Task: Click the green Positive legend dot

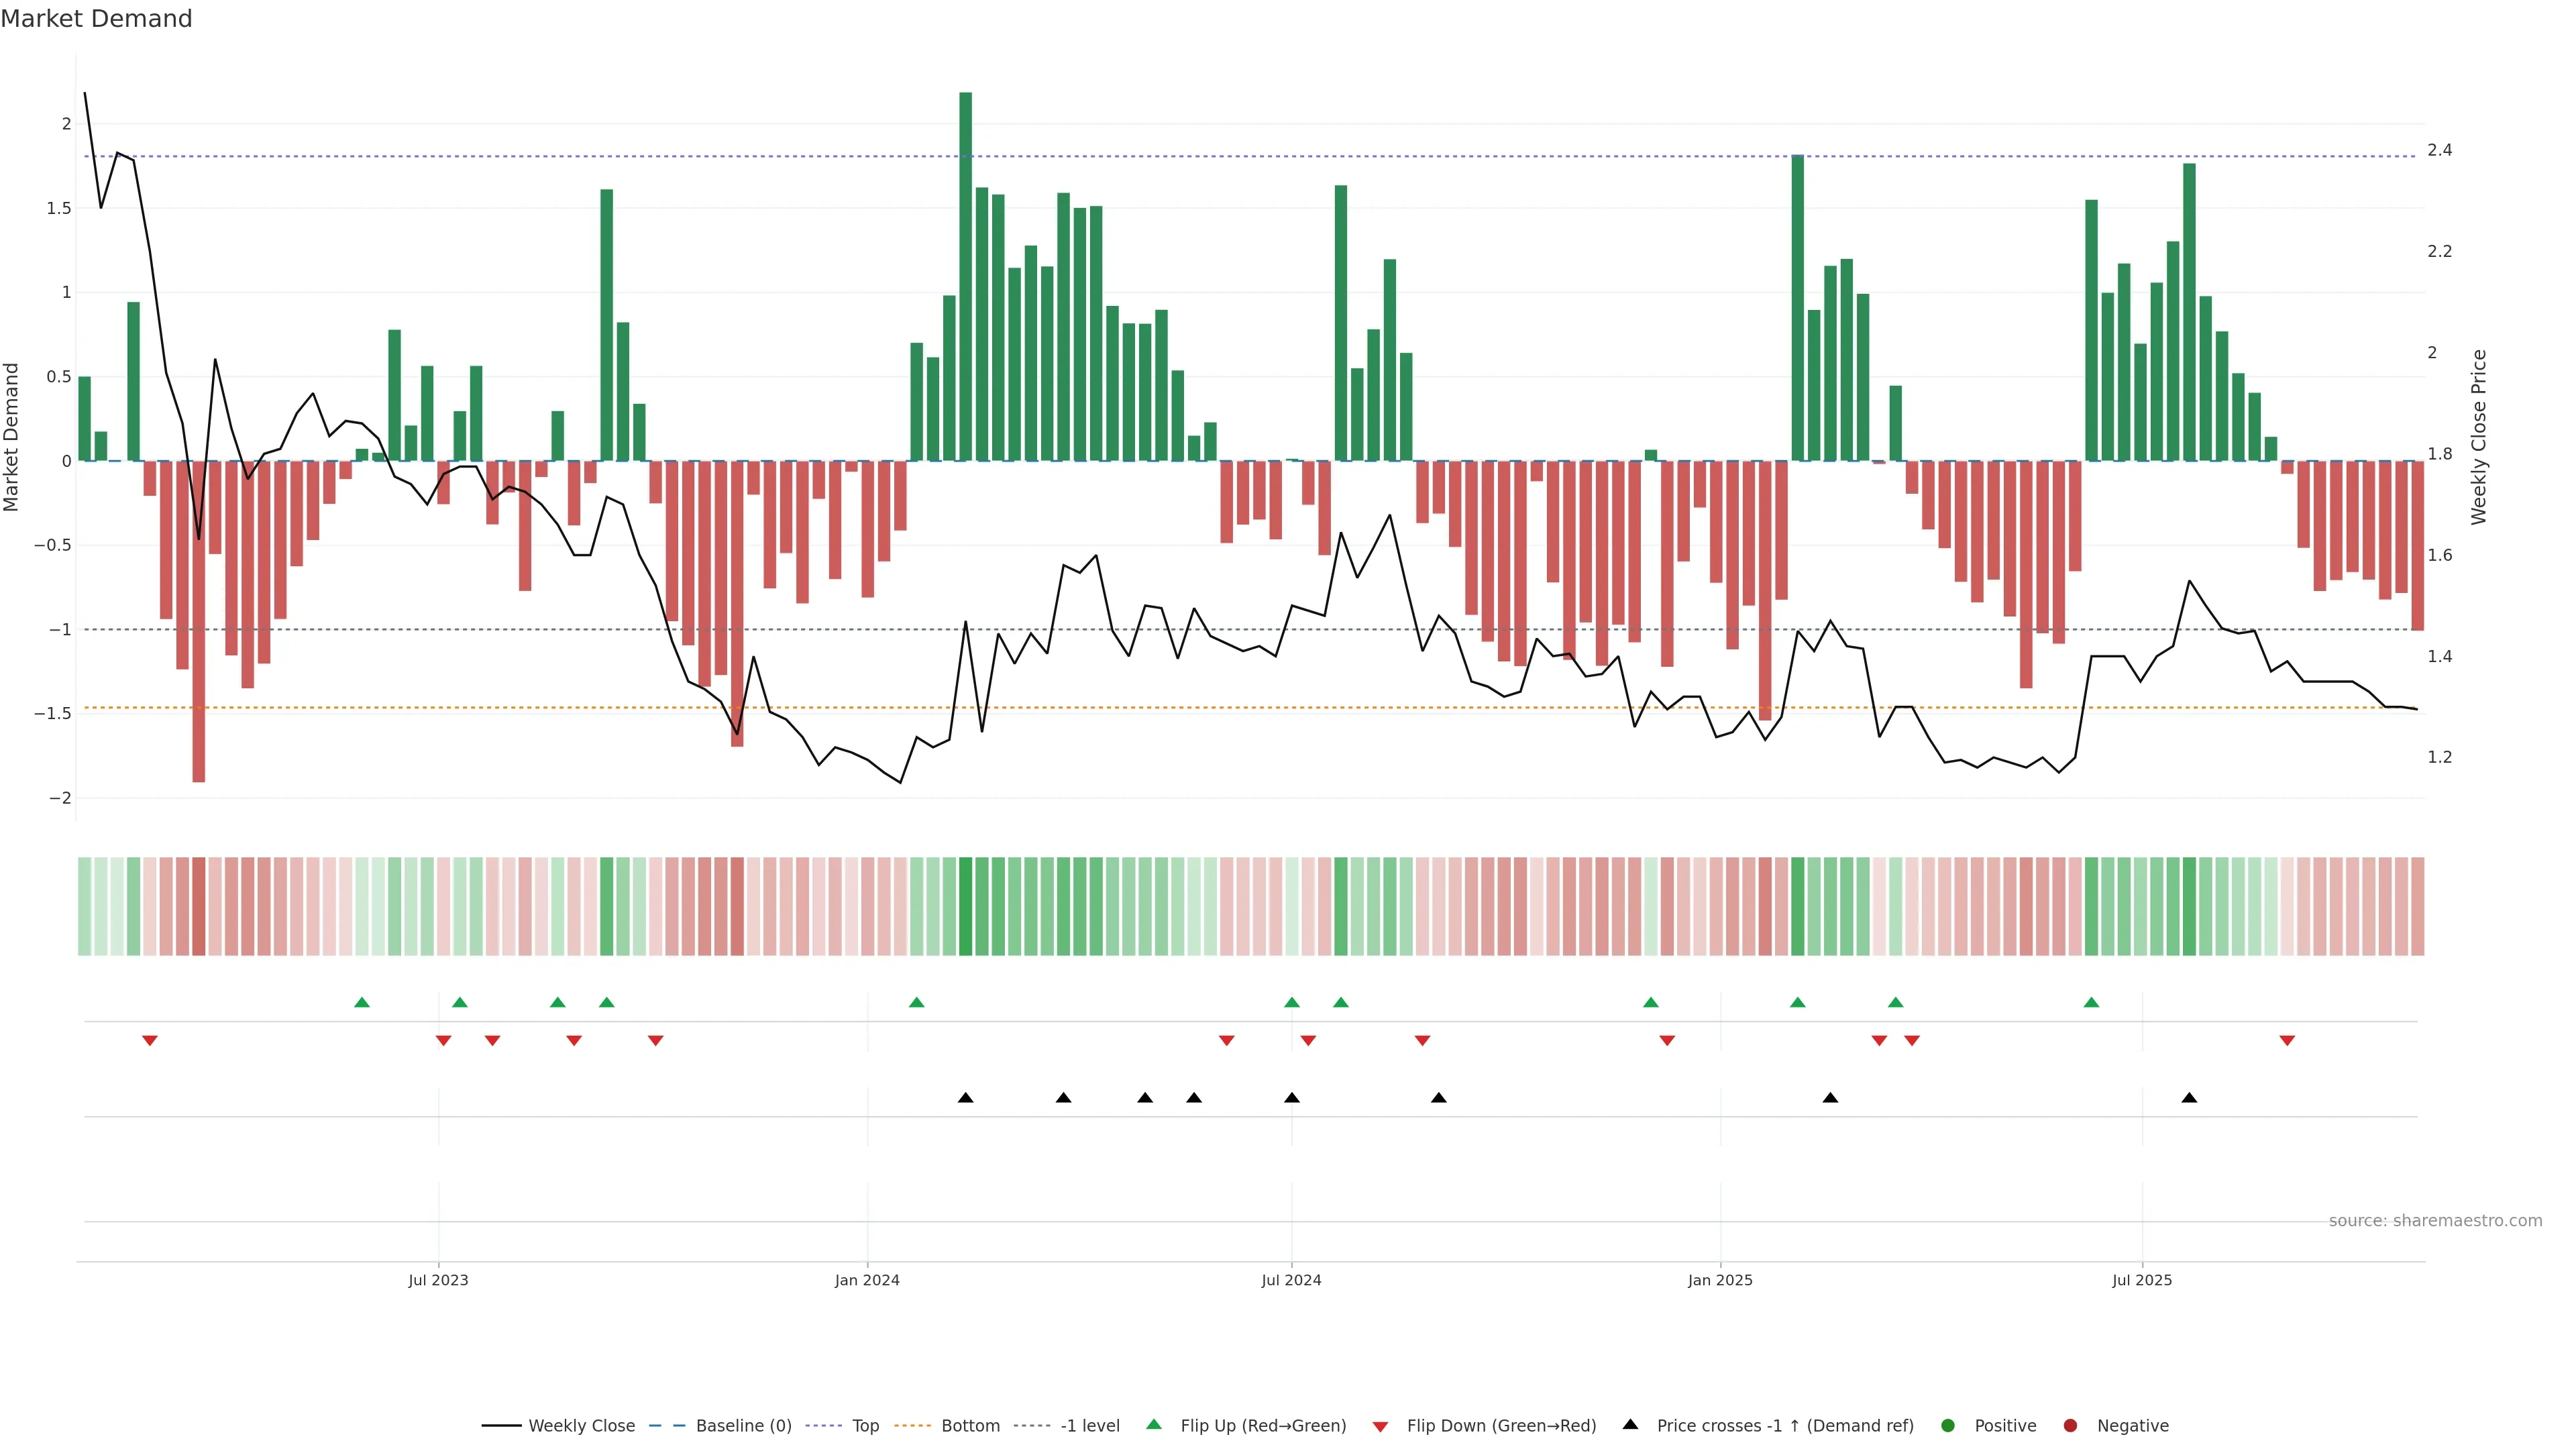Action: pyautogui.click(x=1947, y=1426)
